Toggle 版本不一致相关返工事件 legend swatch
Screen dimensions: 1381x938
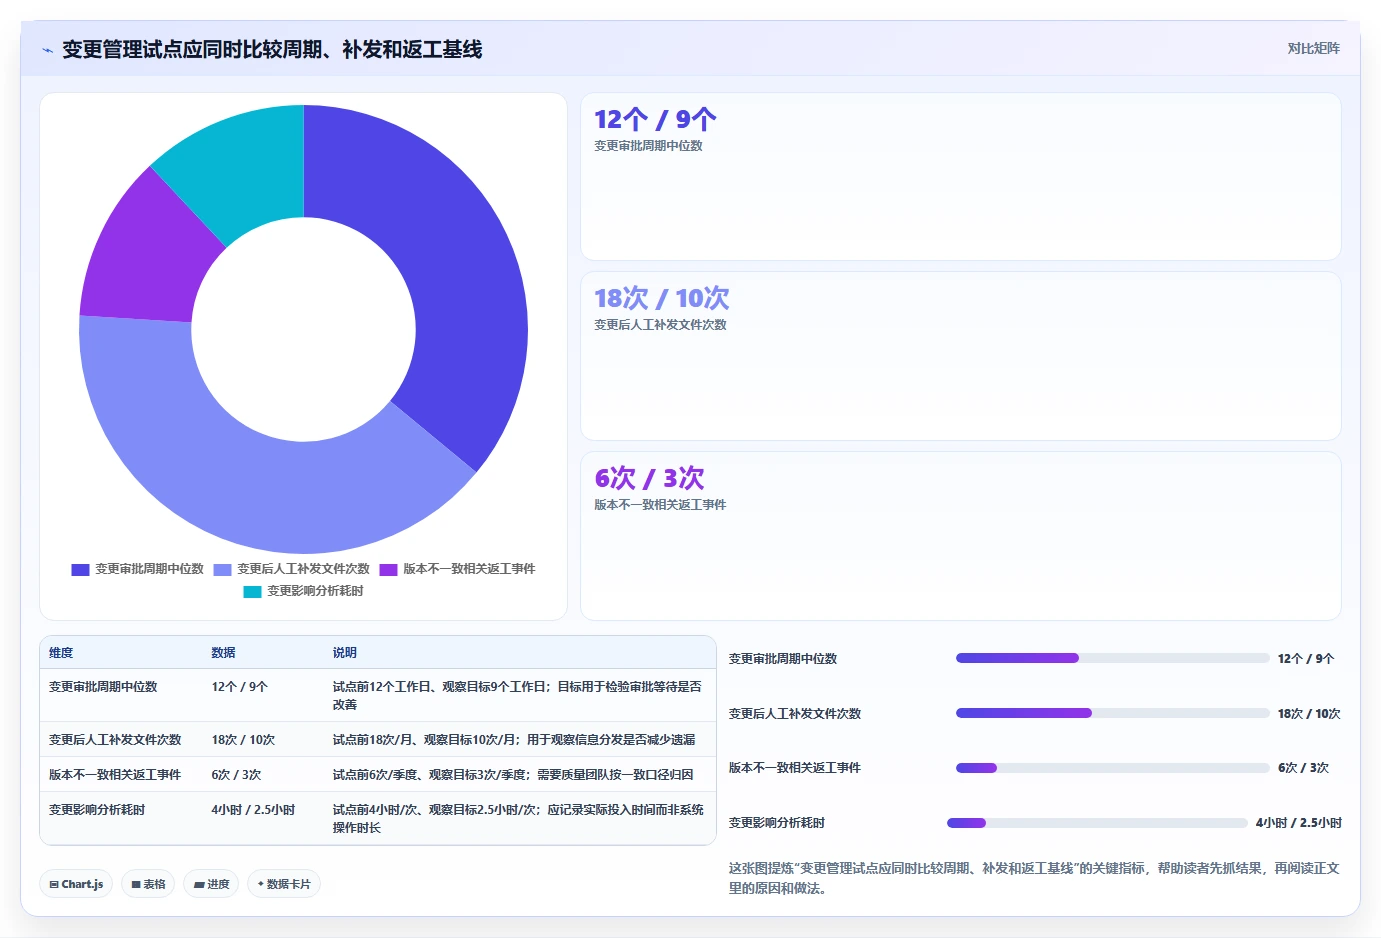(388, 569)
